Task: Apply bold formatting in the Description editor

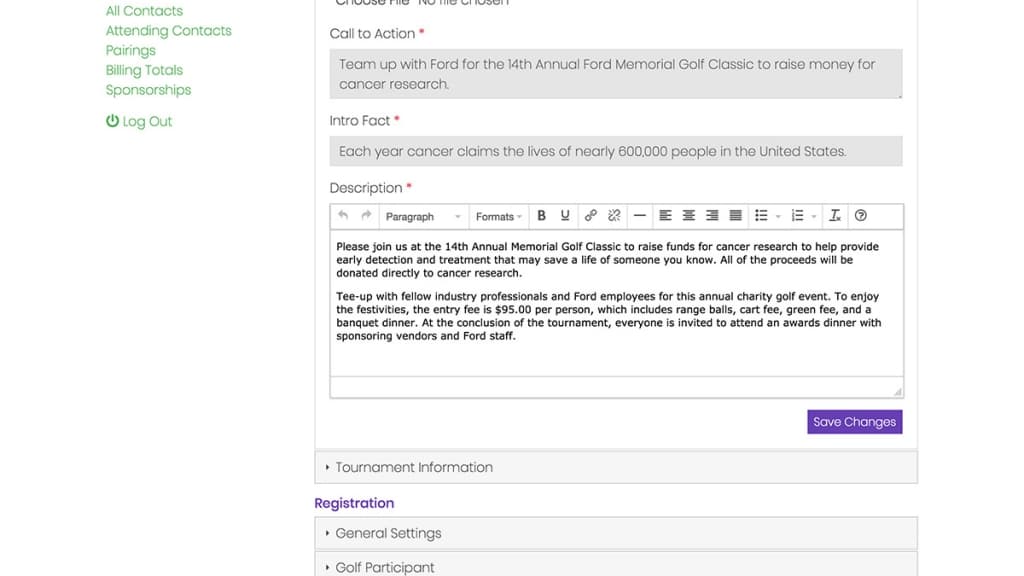Action: (541, 216)
